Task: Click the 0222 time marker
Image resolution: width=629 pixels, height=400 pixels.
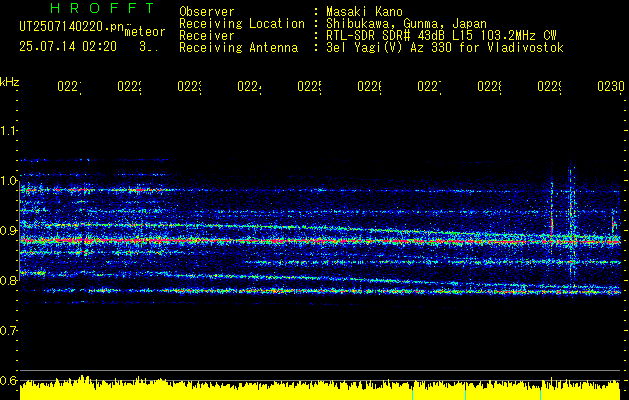Action: [129, 86]
